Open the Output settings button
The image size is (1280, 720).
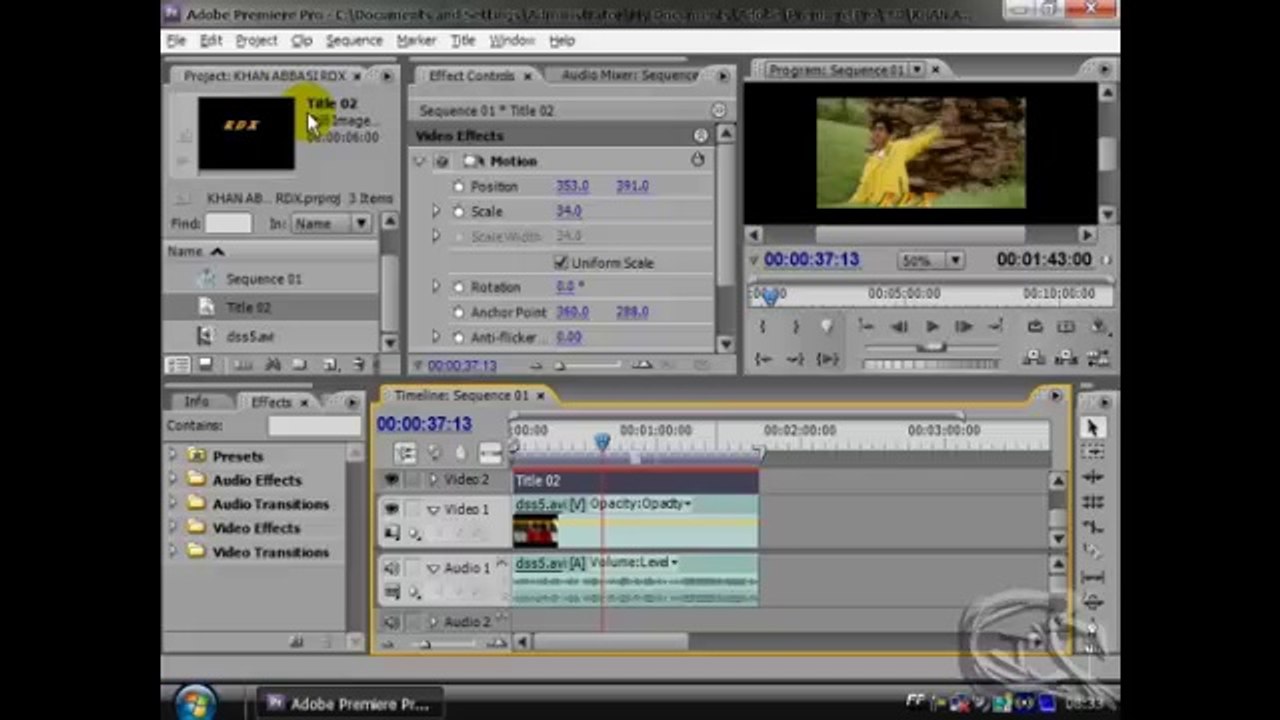(x=1098, y=326)
